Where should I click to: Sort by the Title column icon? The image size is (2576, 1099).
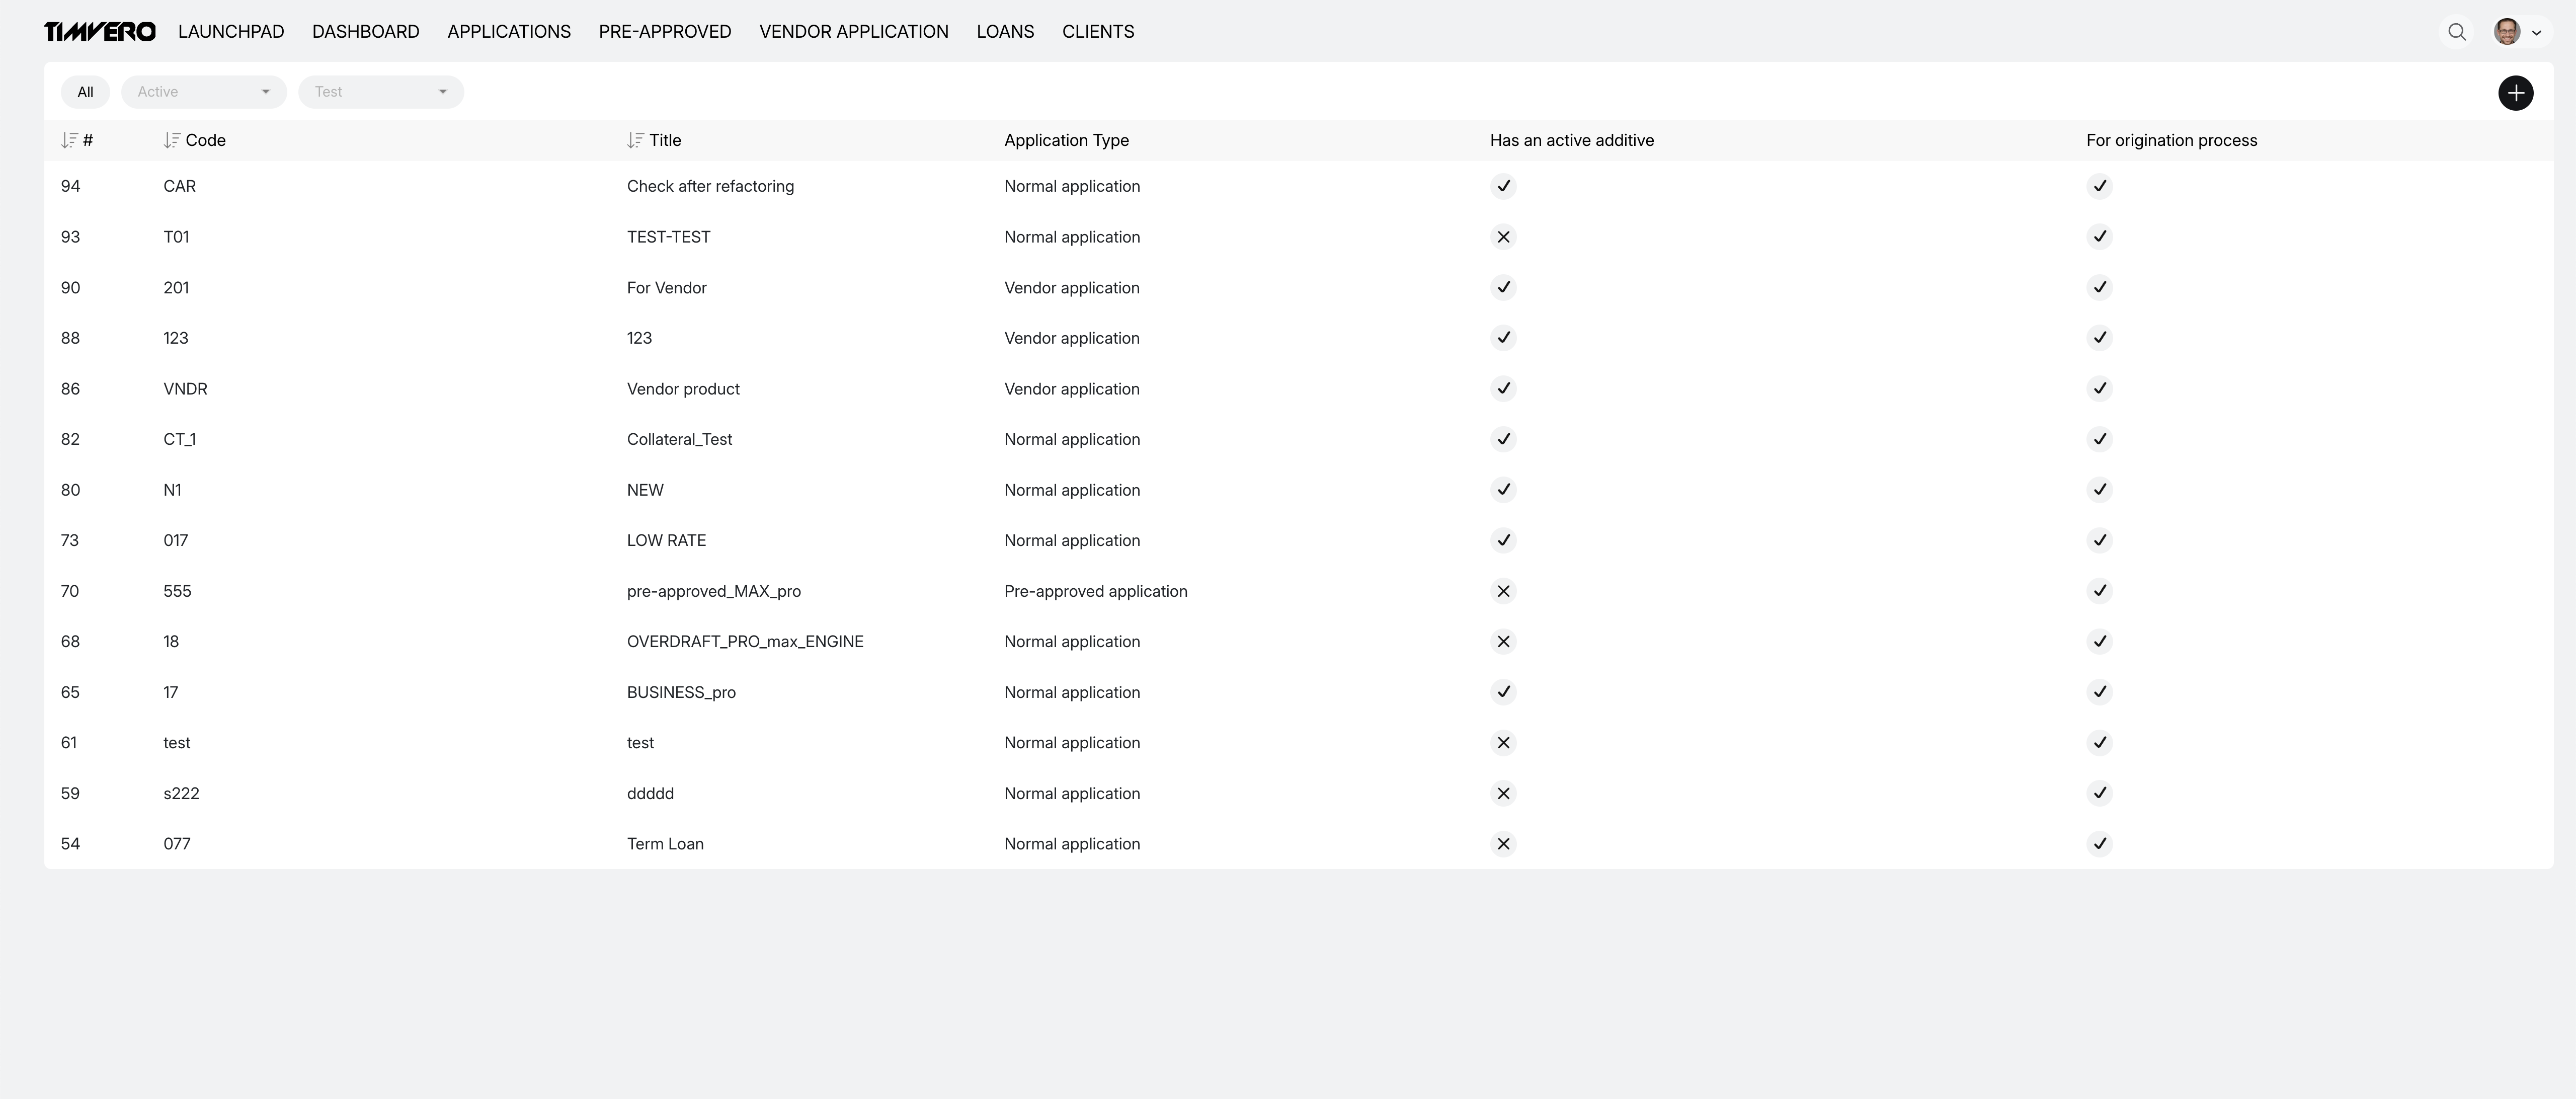click(x=635, y=140)
